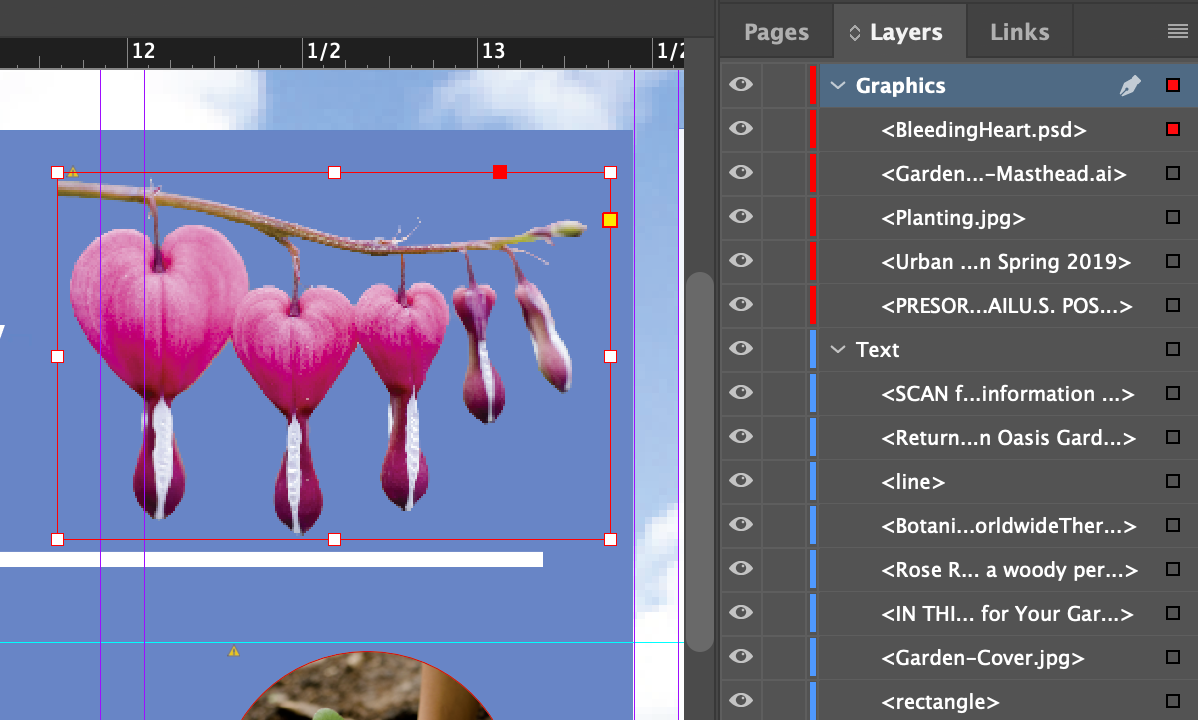The image size is (1198, 720).
Task: Toggle eye for Rose R... a woody per item
Action: point(740,569)
